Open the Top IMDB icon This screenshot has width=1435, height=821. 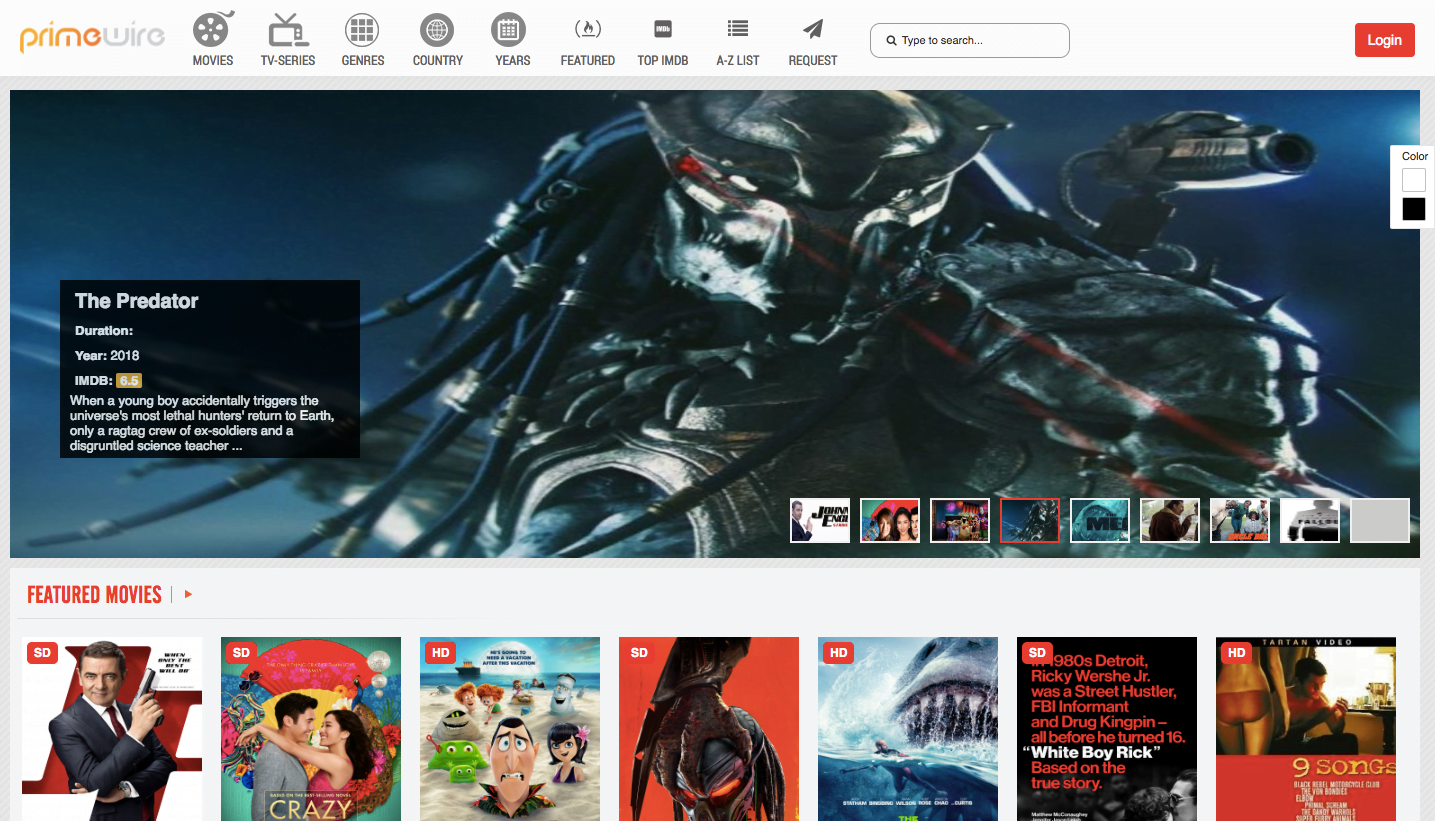663,29
